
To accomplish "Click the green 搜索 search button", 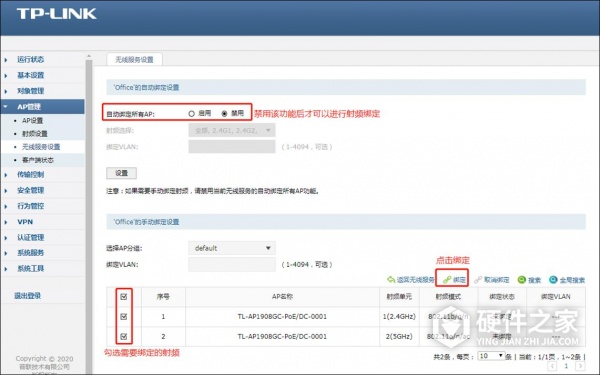I will [529, 280].
